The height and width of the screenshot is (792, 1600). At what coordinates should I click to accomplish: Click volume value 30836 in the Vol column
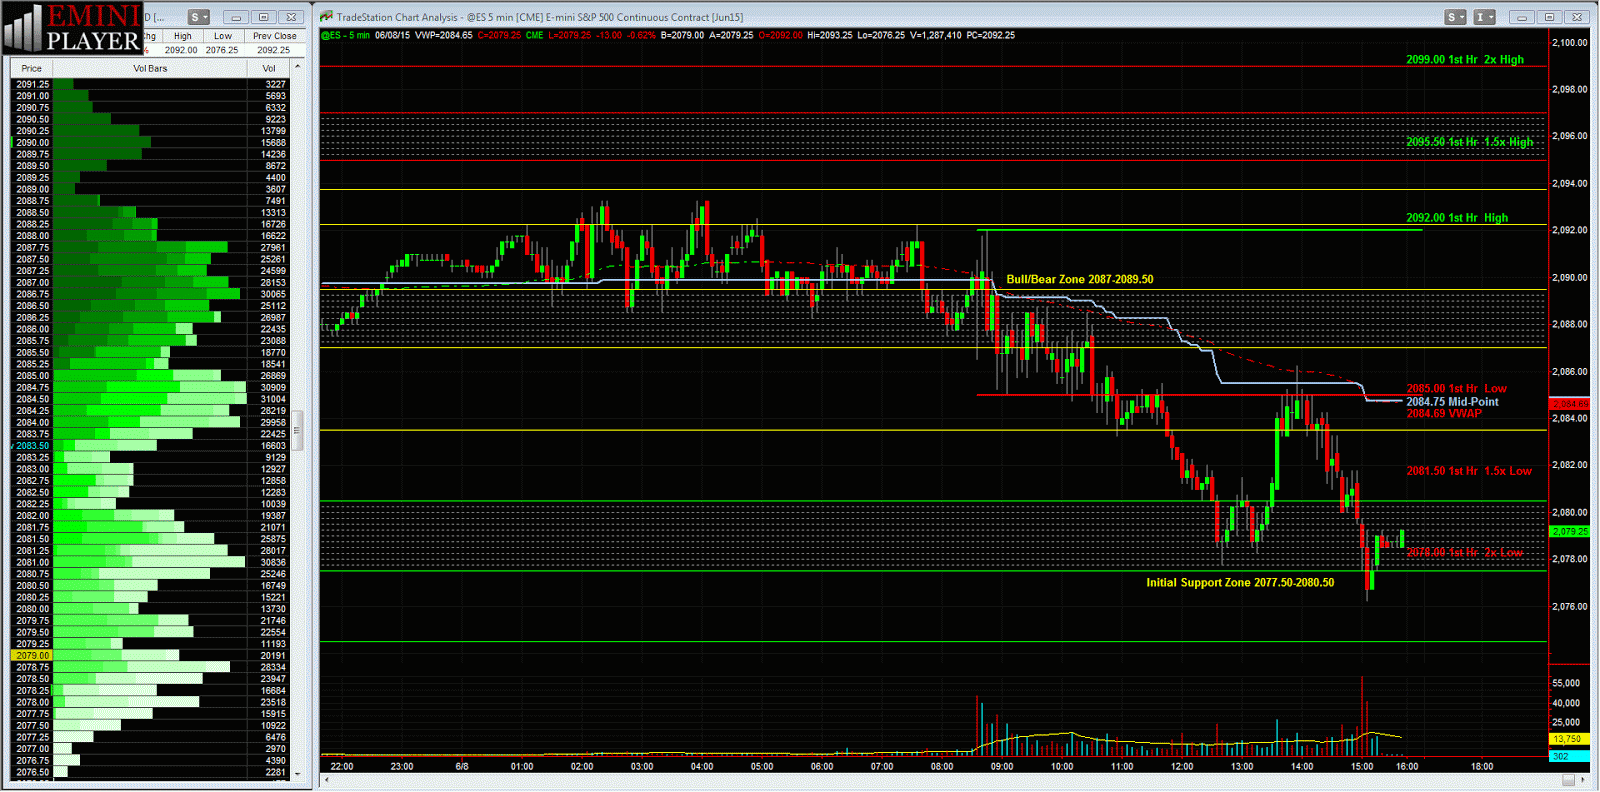(273, 562)
